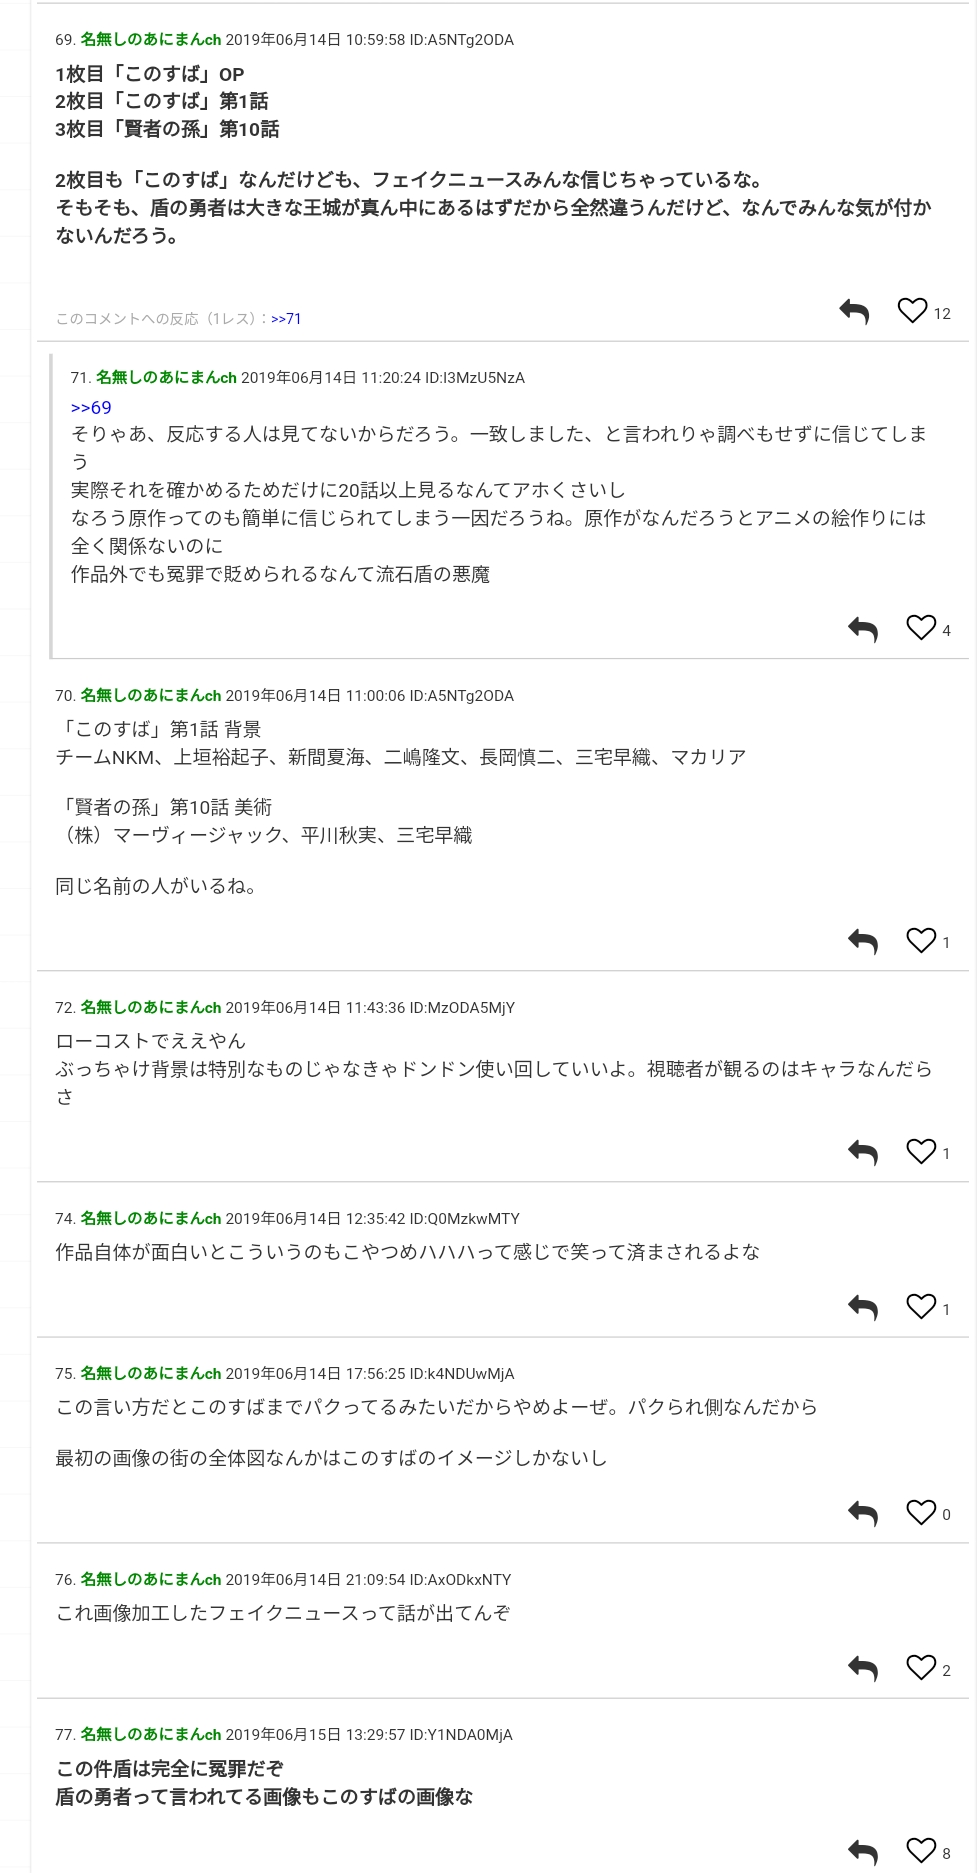Click the username on comment 69
This screenshot has width=977, height=1873.
click(150, 40)
